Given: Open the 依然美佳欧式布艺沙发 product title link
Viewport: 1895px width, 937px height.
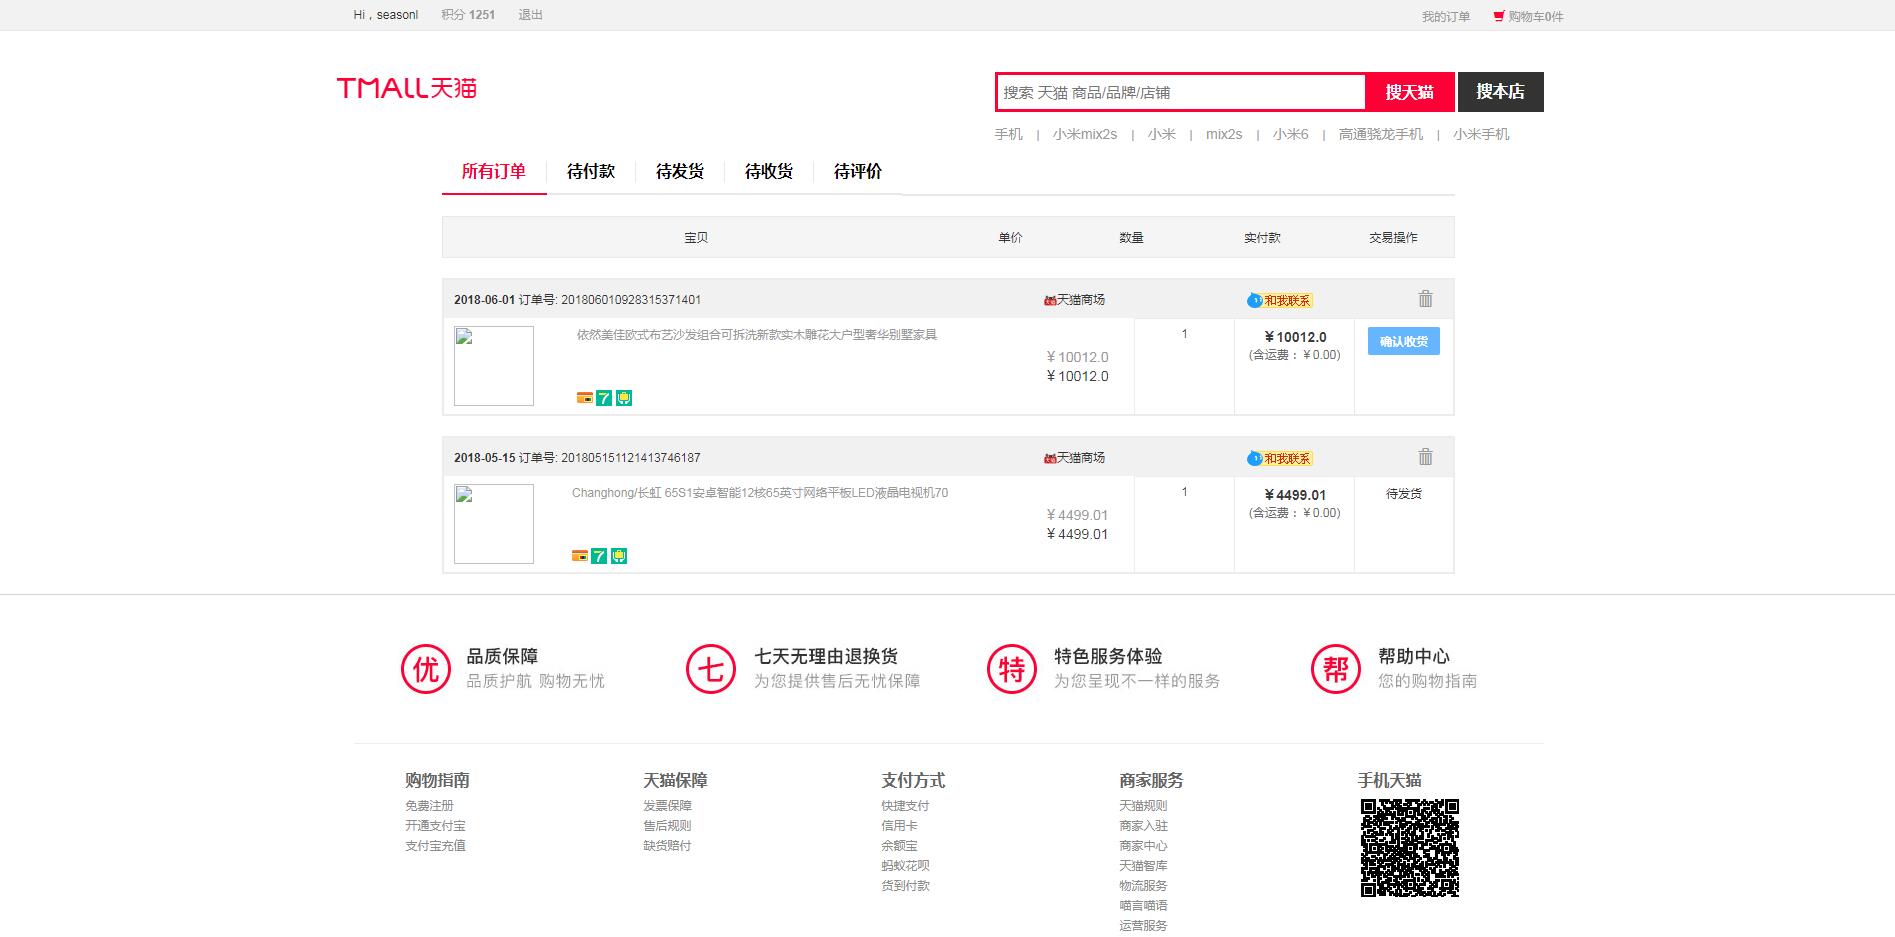Looking at the screenshot, I should click(x=757, y=335).
